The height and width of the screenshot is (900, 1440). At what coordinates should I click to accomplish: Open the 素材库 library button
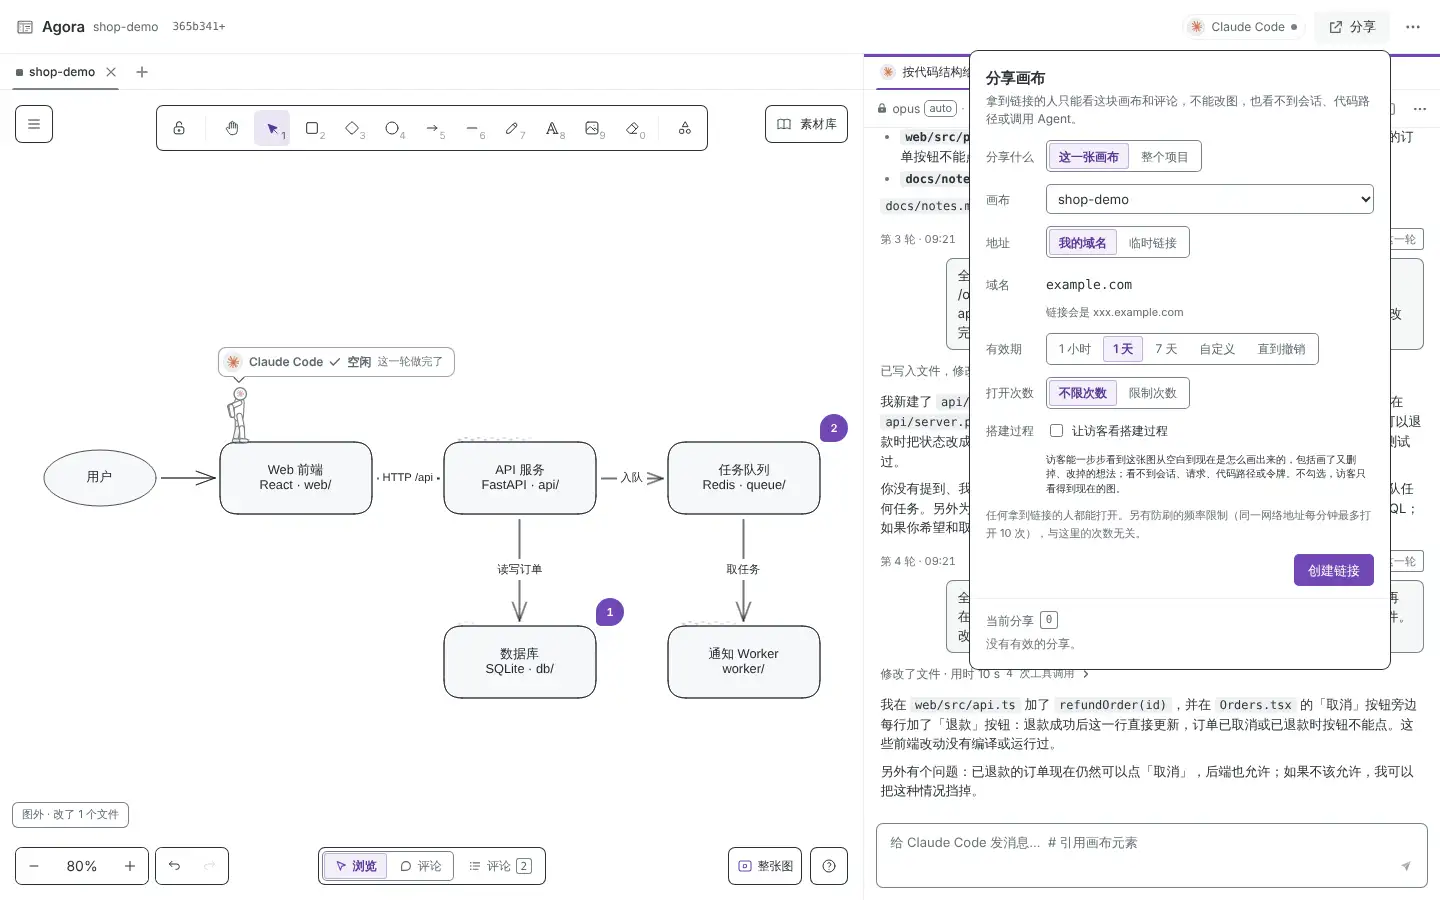[x=806, y=124]
